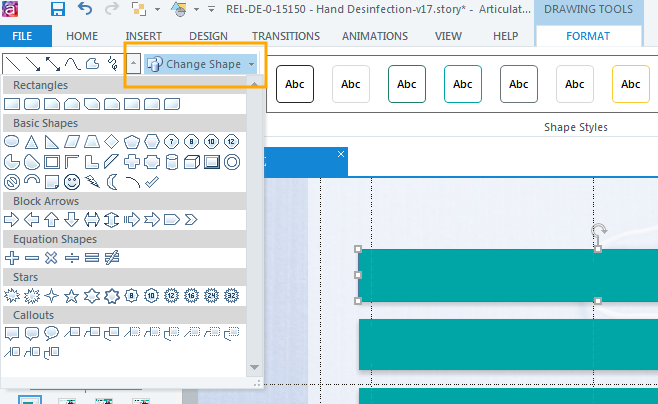The width and height of the screenshot is (658, 404).
Task: Select the lightning bolt shape
Action: [92, 182]
